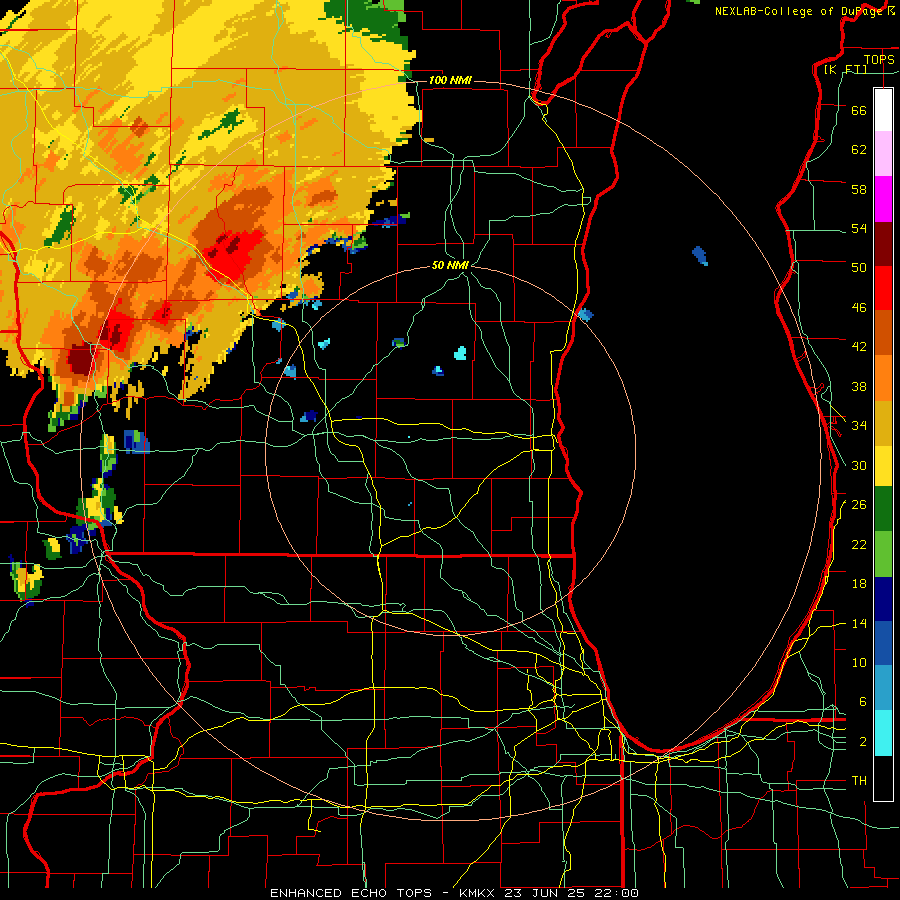Viewport: 900px width, 900px height.
Task: Click the bright red legend swatch
Action: tap(883, 288)
